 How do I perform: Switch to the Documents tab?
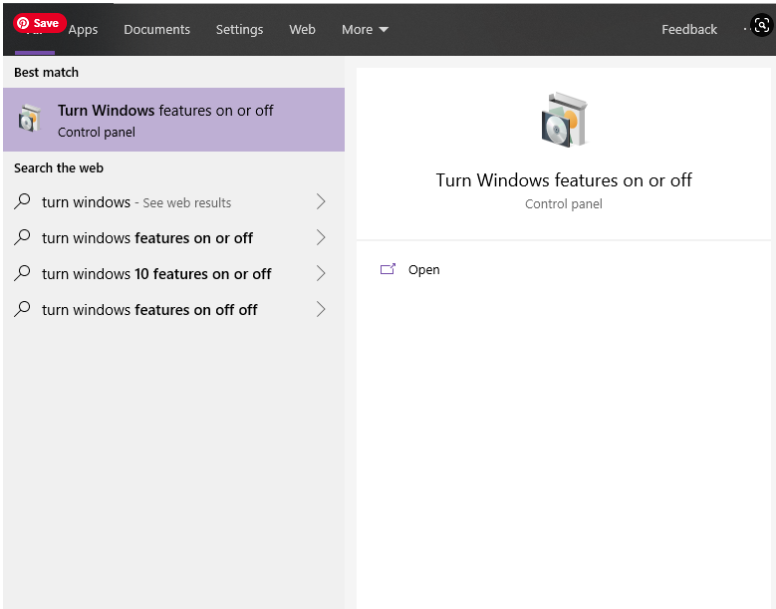(156, 30)
